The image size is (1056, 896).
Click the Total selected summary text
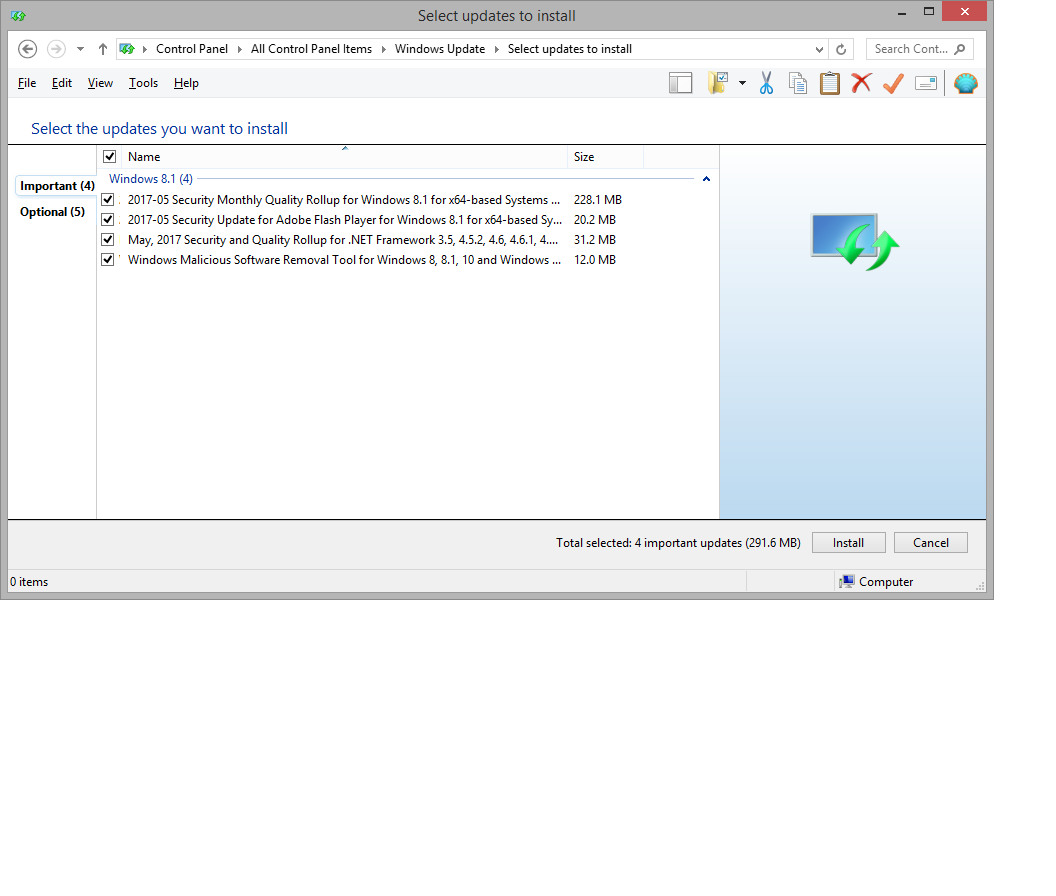[678, 543]
